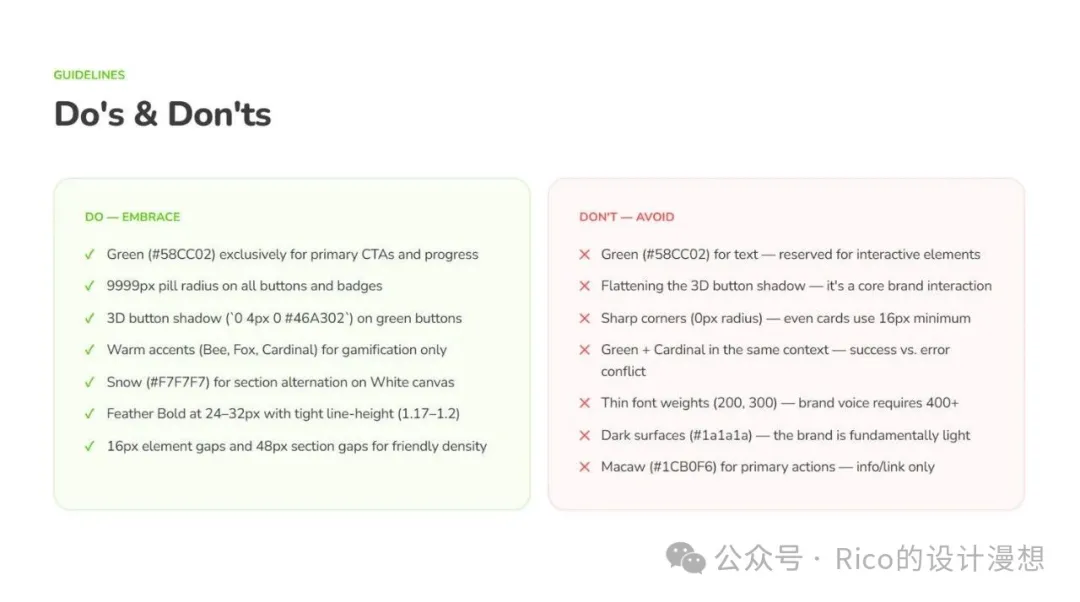This screenshot has height=602, width=1080.
Task: Click red X beside Sharp corners item
Action: tap(585, 319)
